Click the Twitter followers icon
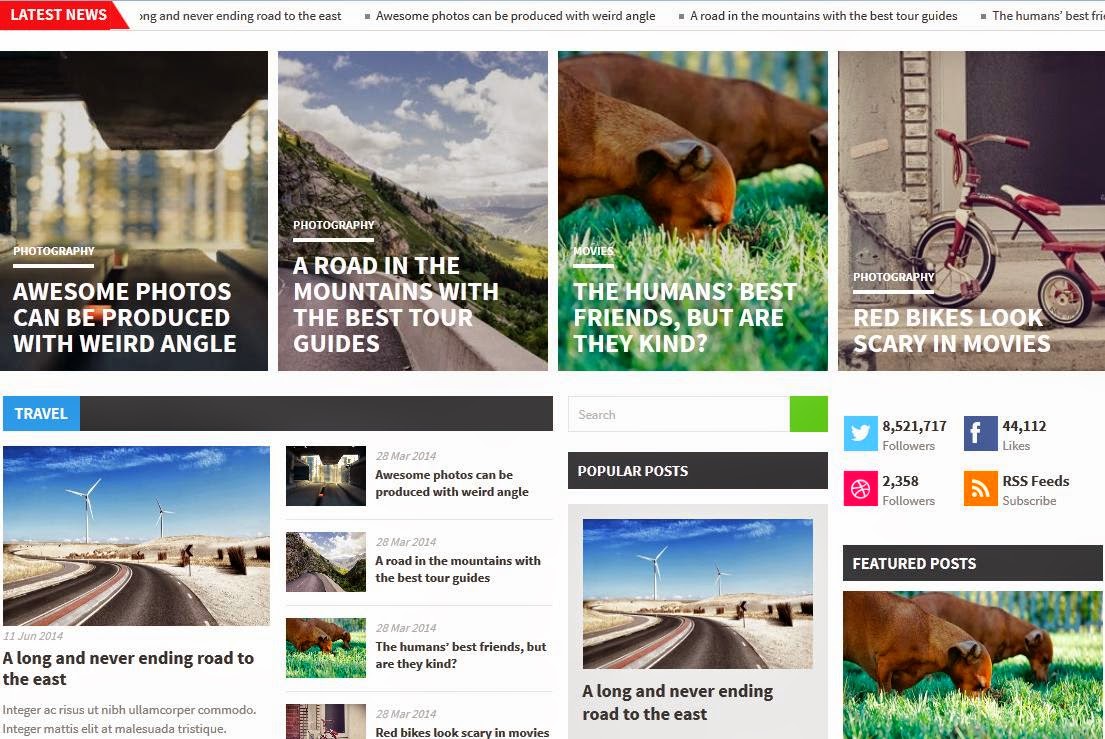Image resolution: width=1105 pixels, height=739 pixels. coord(860,433)
